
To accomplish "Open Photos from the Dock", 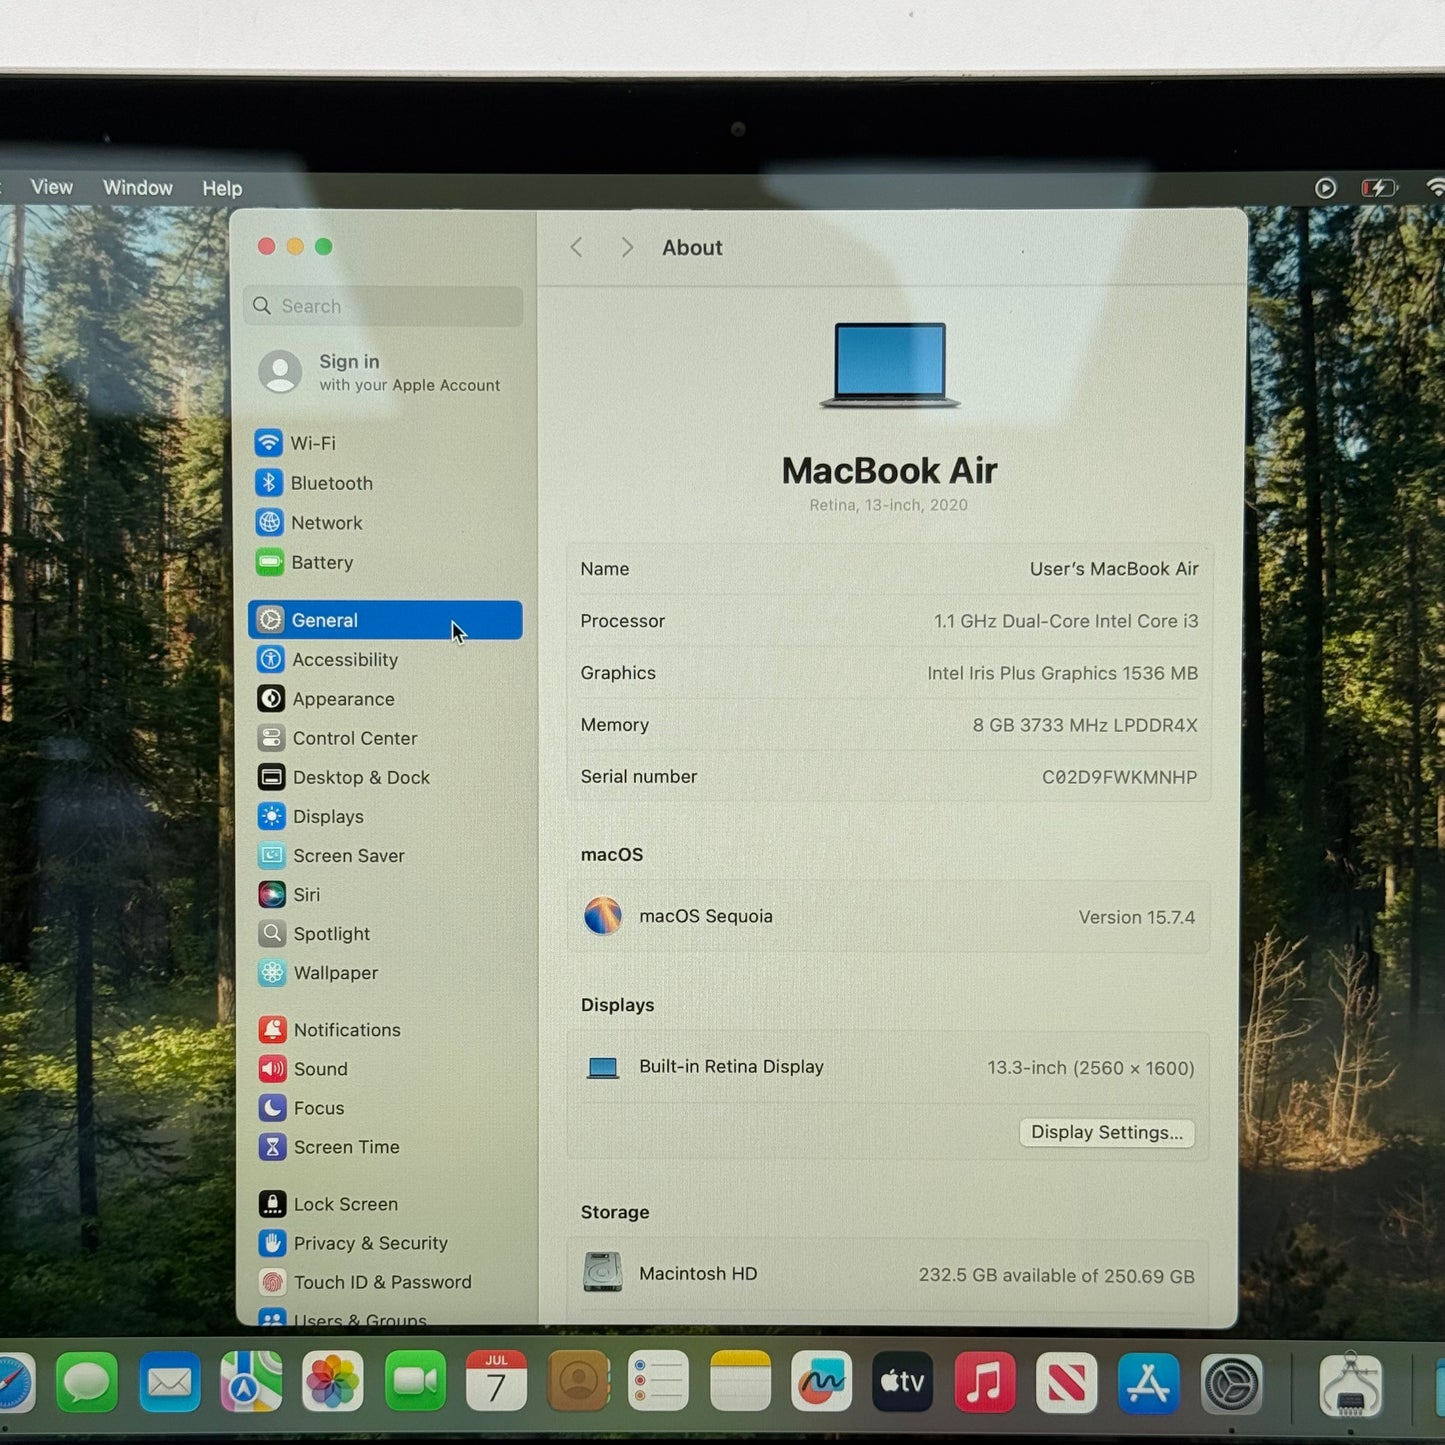I will 333,1383.
